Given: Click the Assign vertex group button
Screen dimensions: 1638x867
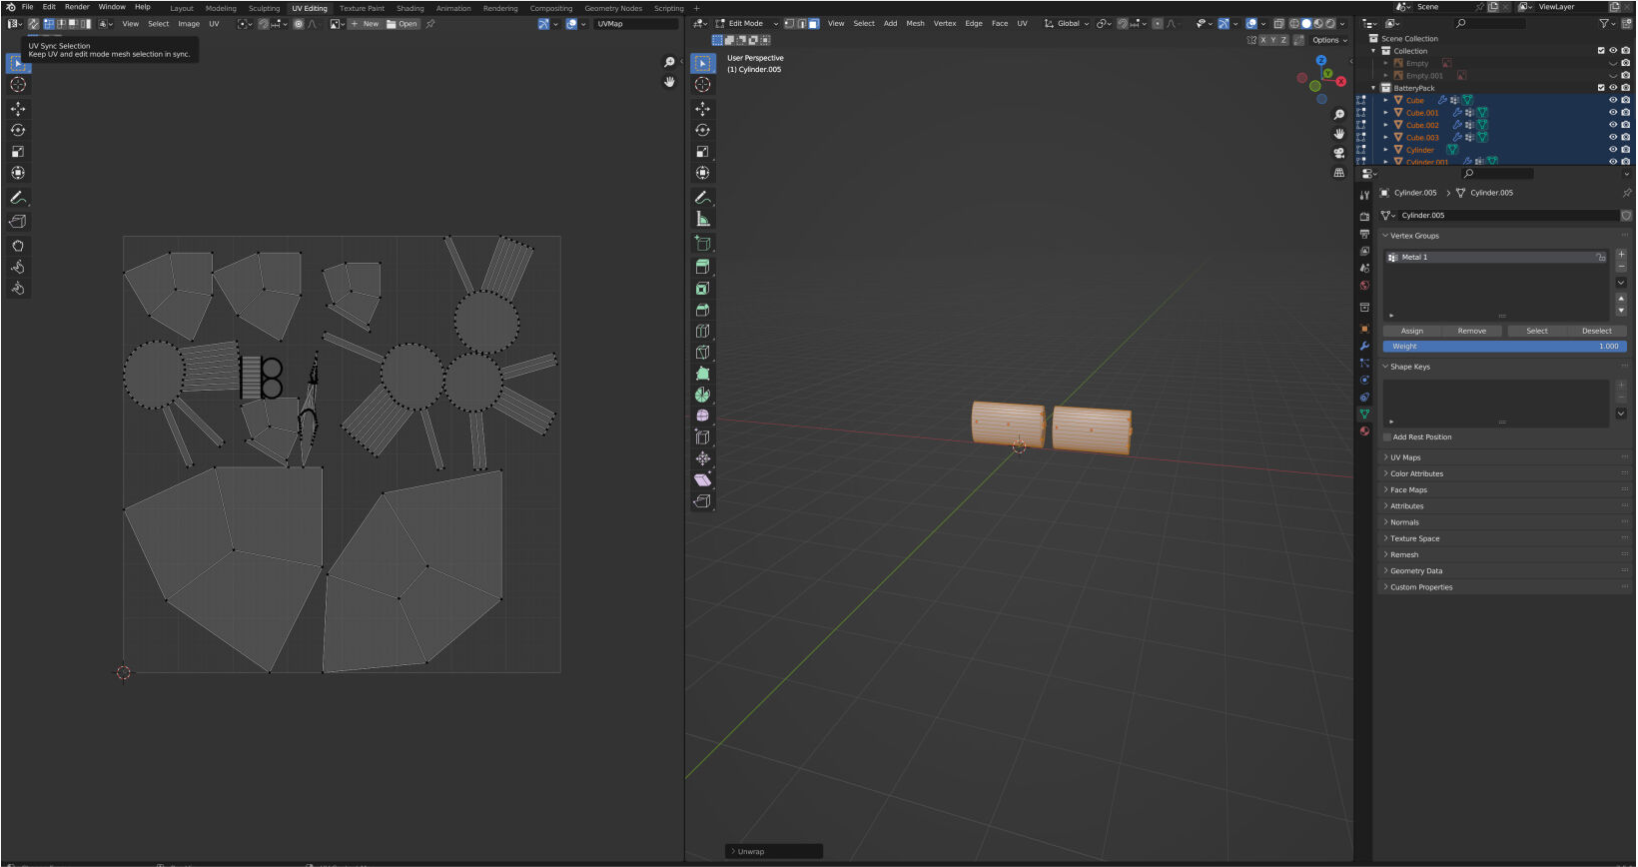Looking at the screenshot, I should pyautogui.click(x=1412, y=331).
